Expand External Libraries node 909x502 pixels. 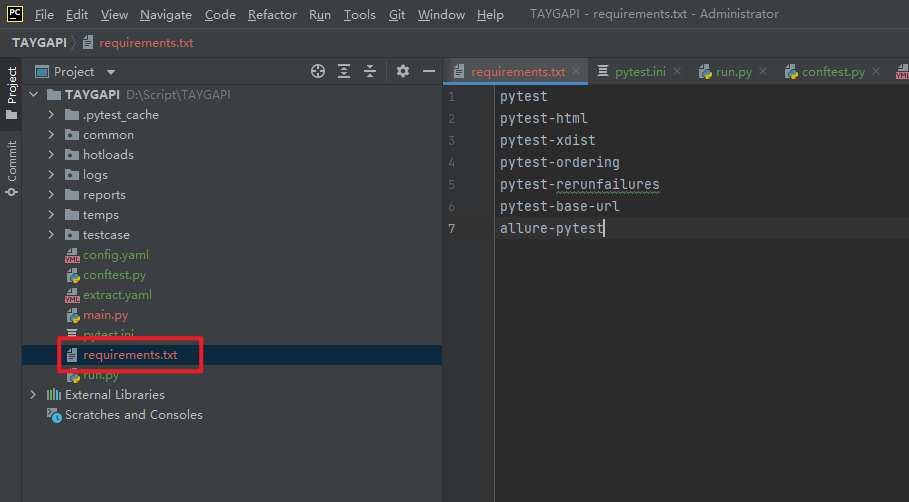tap(33, 395)
